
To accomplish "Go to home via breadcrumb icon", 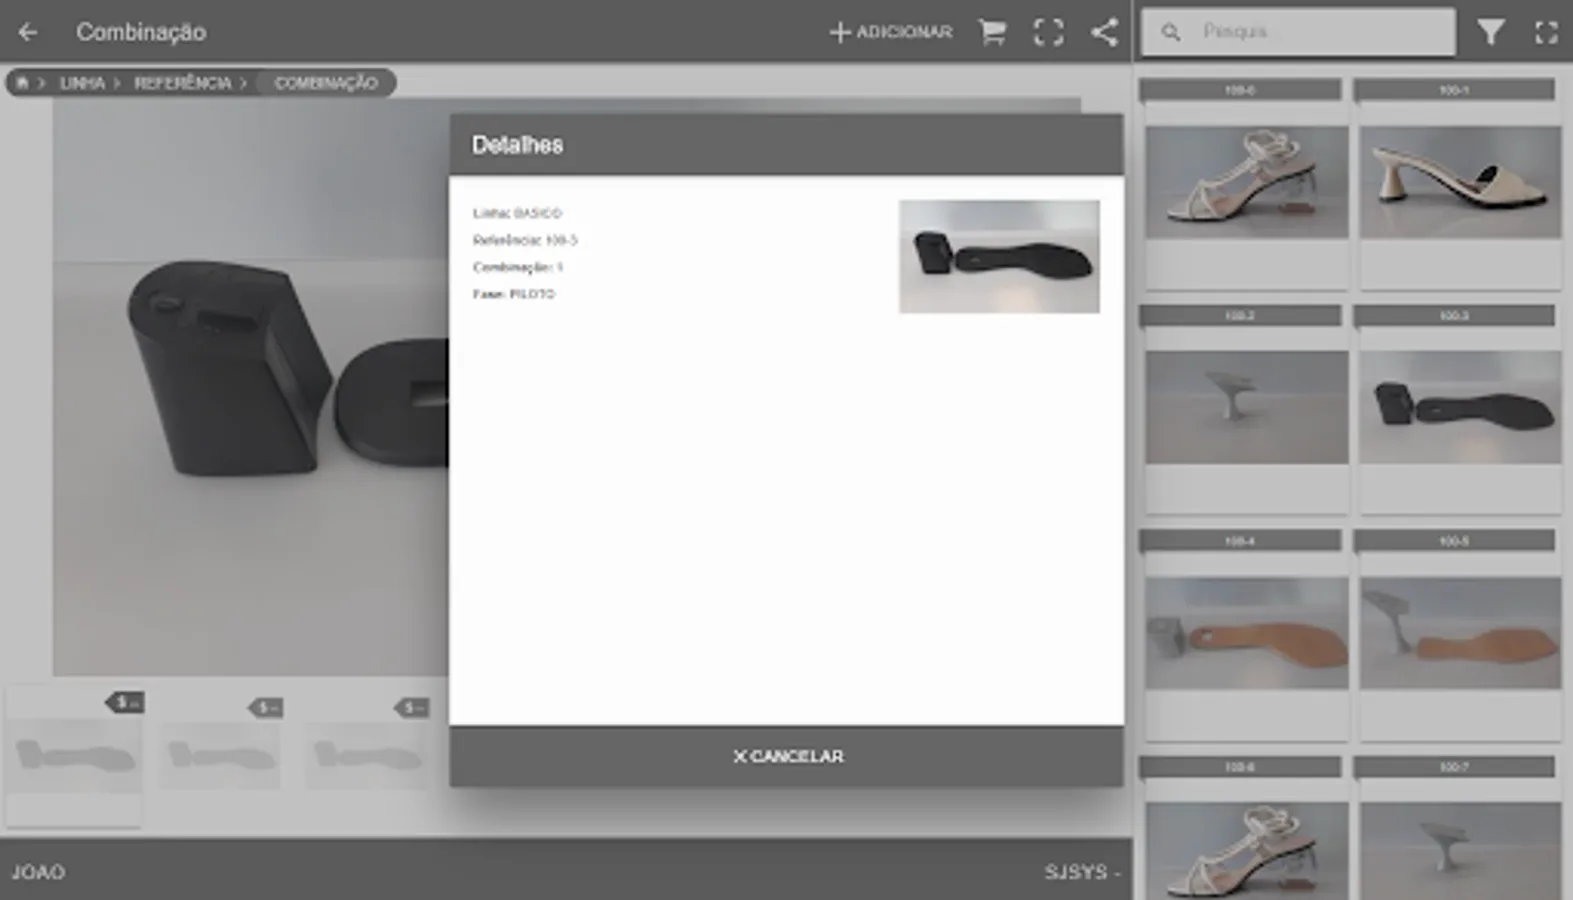I will tap(22, 82).
